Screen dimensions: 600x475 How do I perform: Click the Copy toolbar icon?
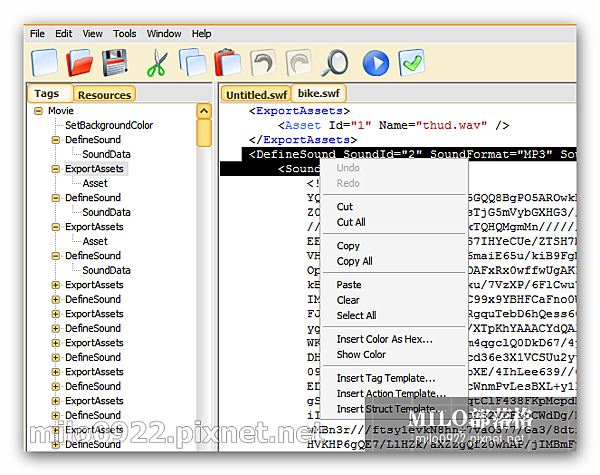192,62
